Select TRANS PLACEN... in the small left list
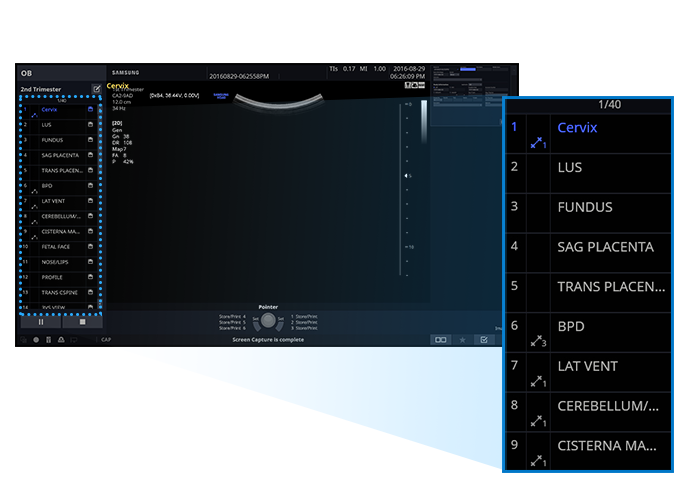Image resolution: width=689 pixels, height=477 pixels. pos(62,170)
